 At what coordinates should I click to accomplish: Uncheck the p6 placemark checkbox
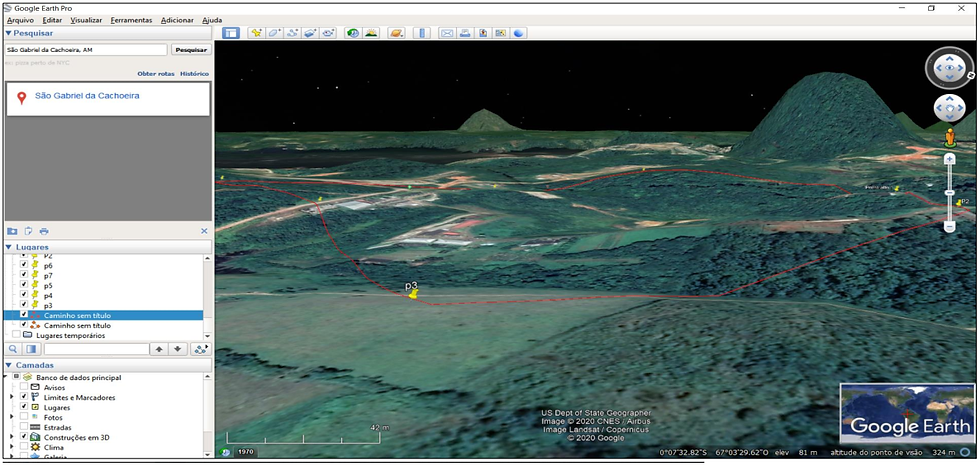pos(24,266)
